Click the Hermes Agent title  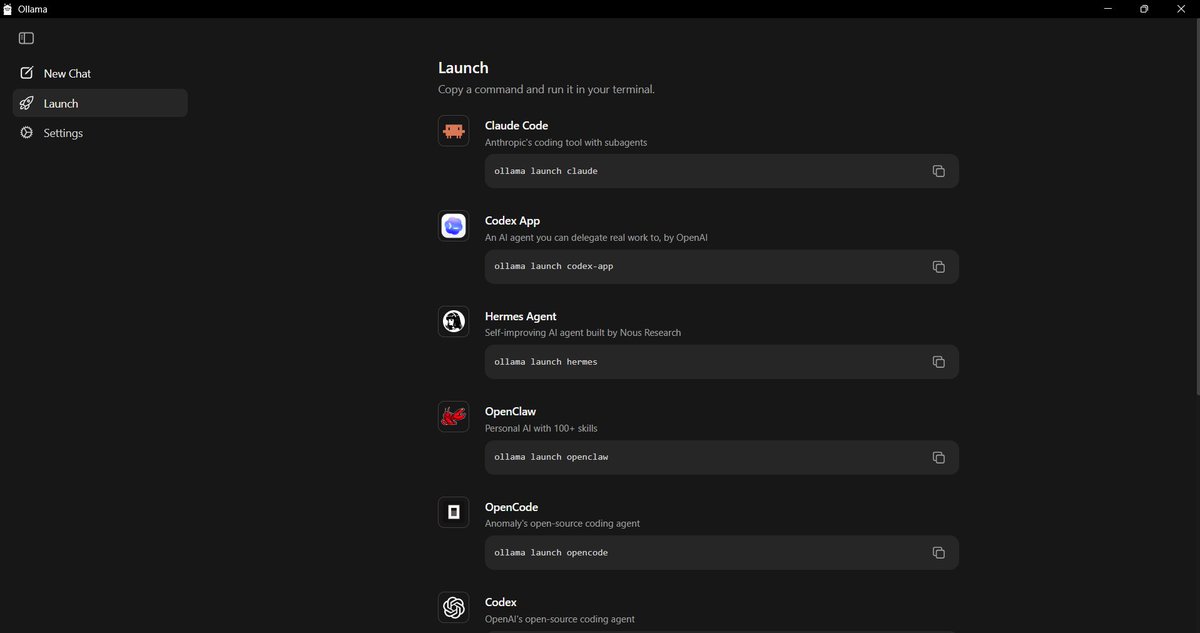tap(520, 316)
